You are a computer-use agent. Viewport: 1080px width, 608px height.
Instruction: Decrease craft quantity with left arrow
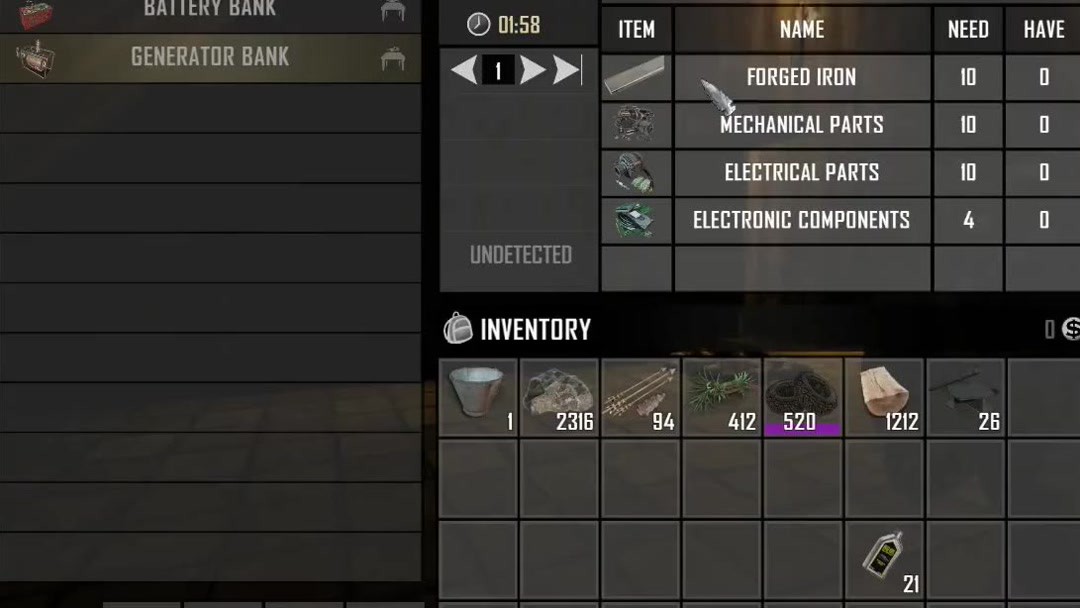pyautogui.click(x=464, y=70)
